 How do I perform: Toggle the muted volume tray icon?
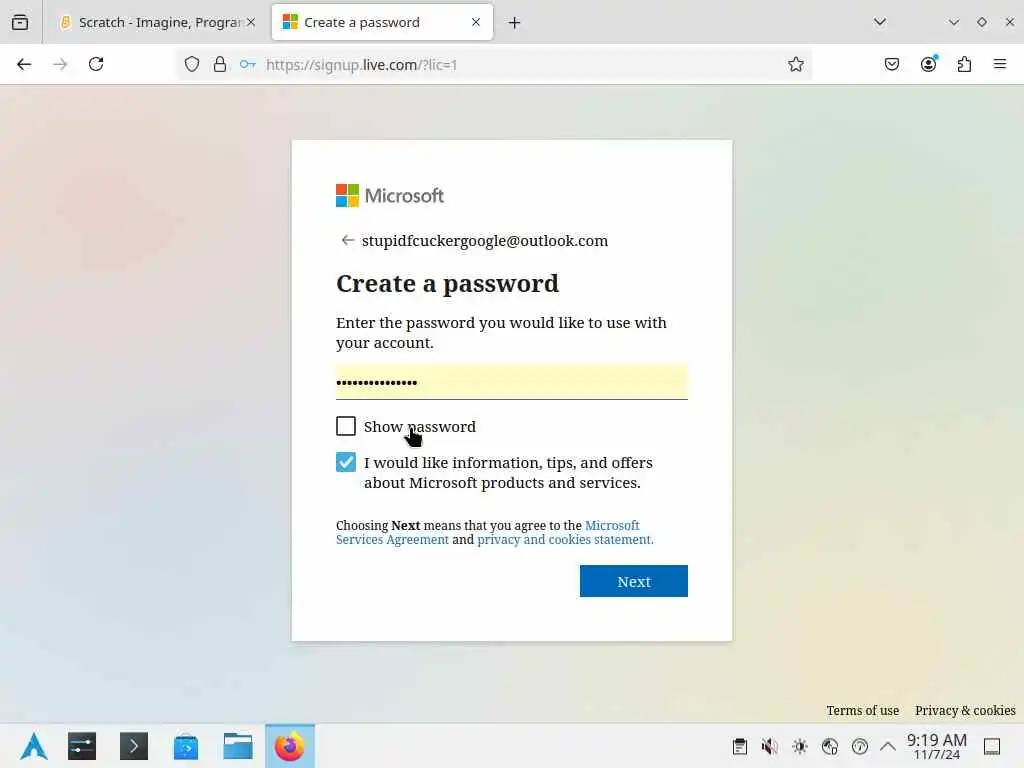click(769, 746)
